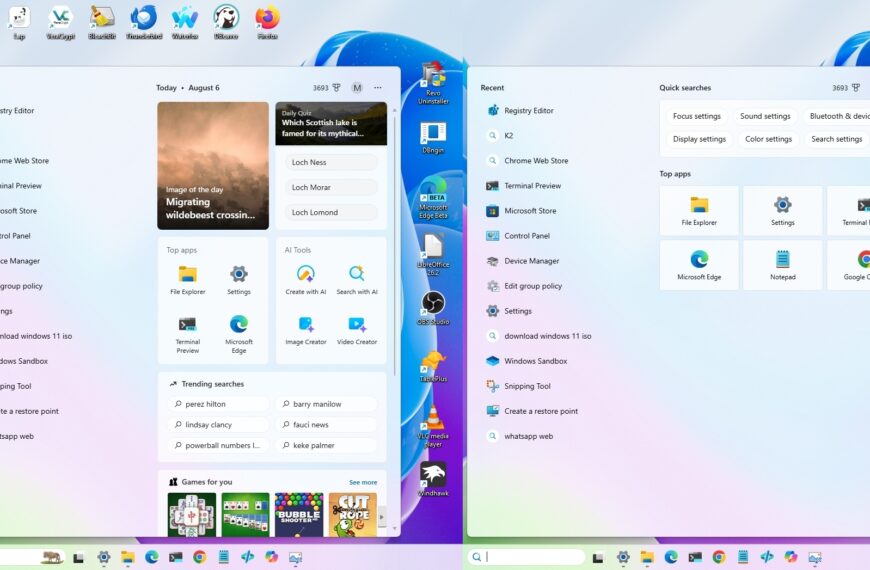
Task: Select the LibreOffice 26.2 desktop icon
Action: pyautogui.click(x=433, y=255)
